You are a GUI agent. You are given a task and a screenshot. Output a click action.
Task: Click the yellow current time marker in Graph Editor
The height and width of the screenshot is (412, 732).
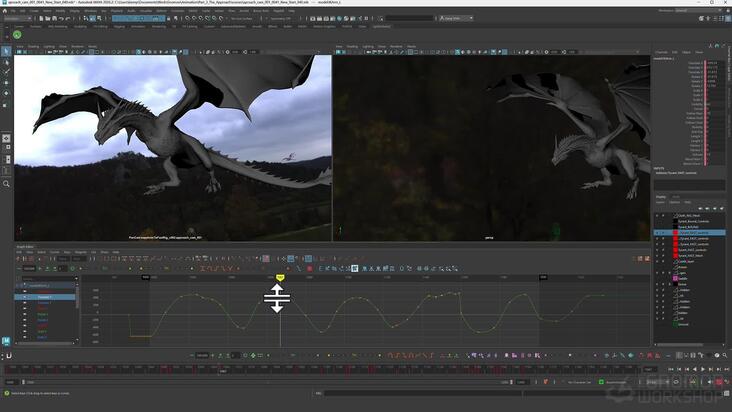(280, 278)
